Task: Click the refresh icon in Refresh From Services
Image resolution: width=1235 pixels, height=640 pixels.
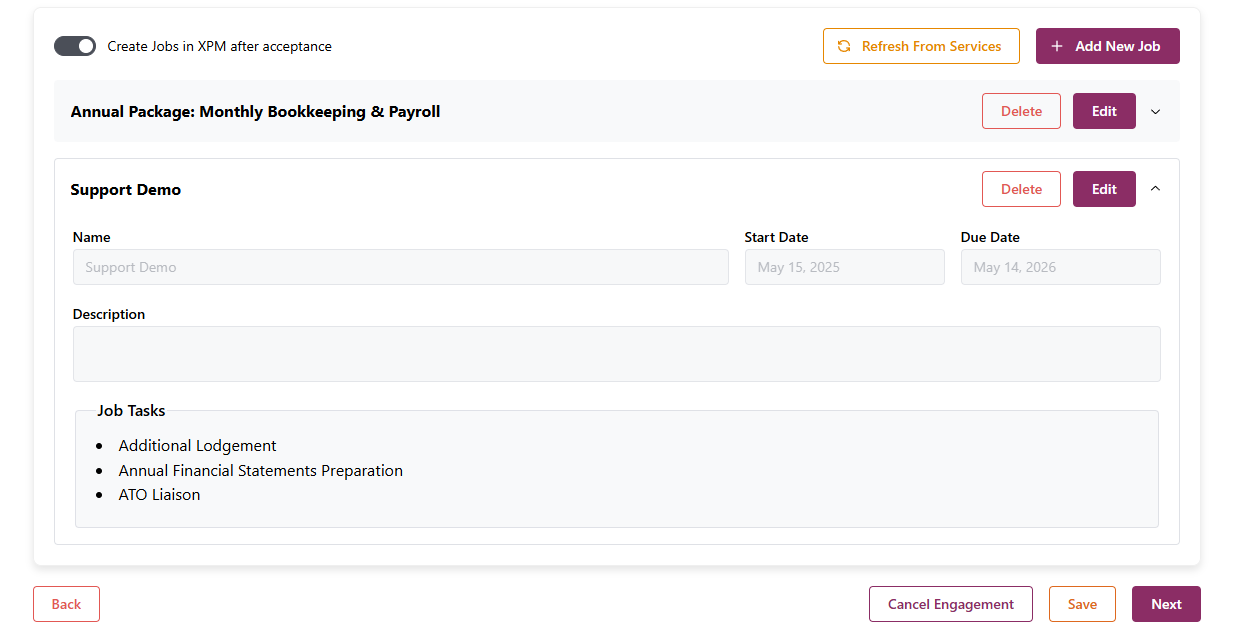Action: [844, 46]
